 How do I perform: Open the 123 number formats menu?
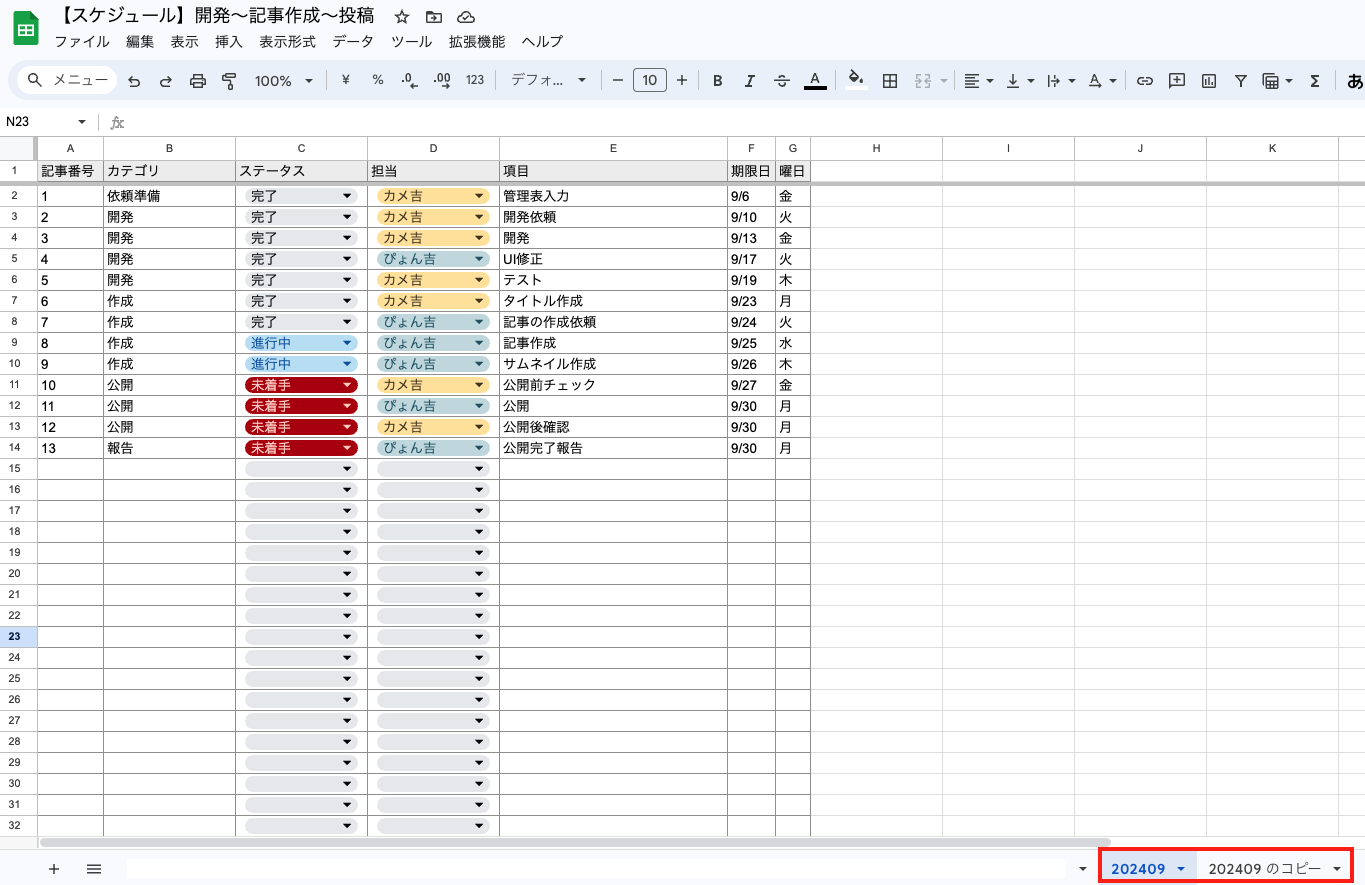(475, 80)
